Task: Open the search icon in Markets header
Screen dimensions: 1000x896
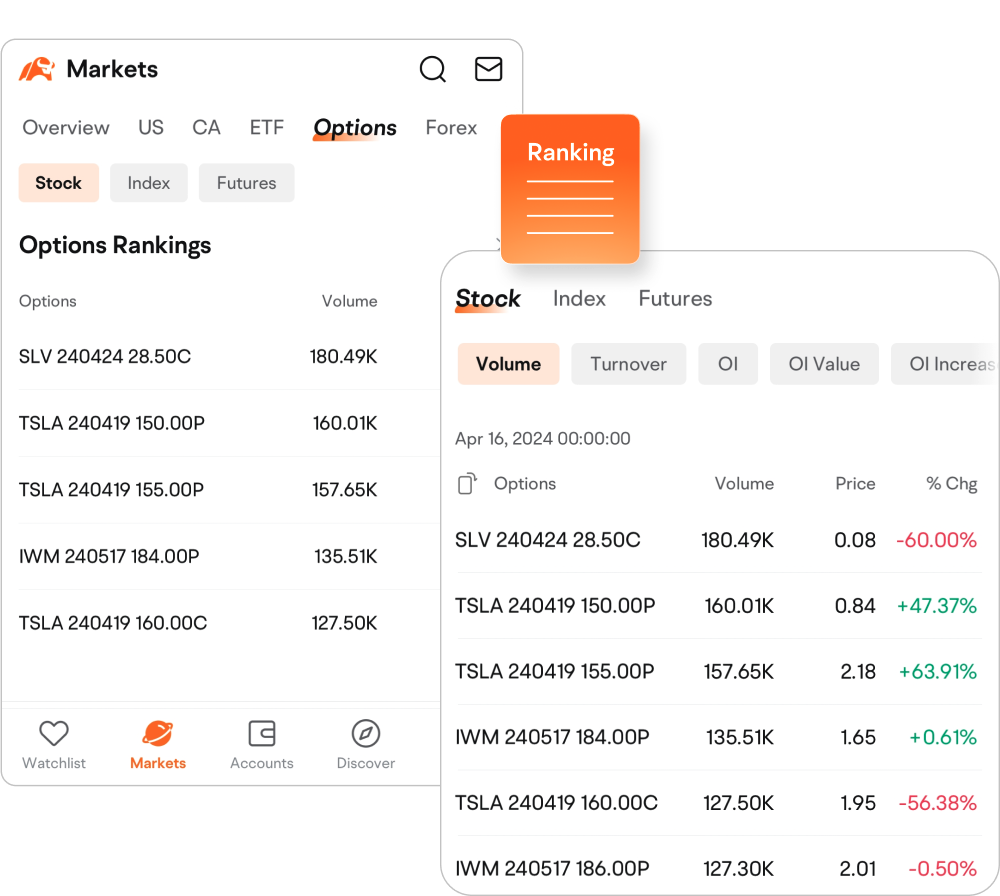Action: 432,69
